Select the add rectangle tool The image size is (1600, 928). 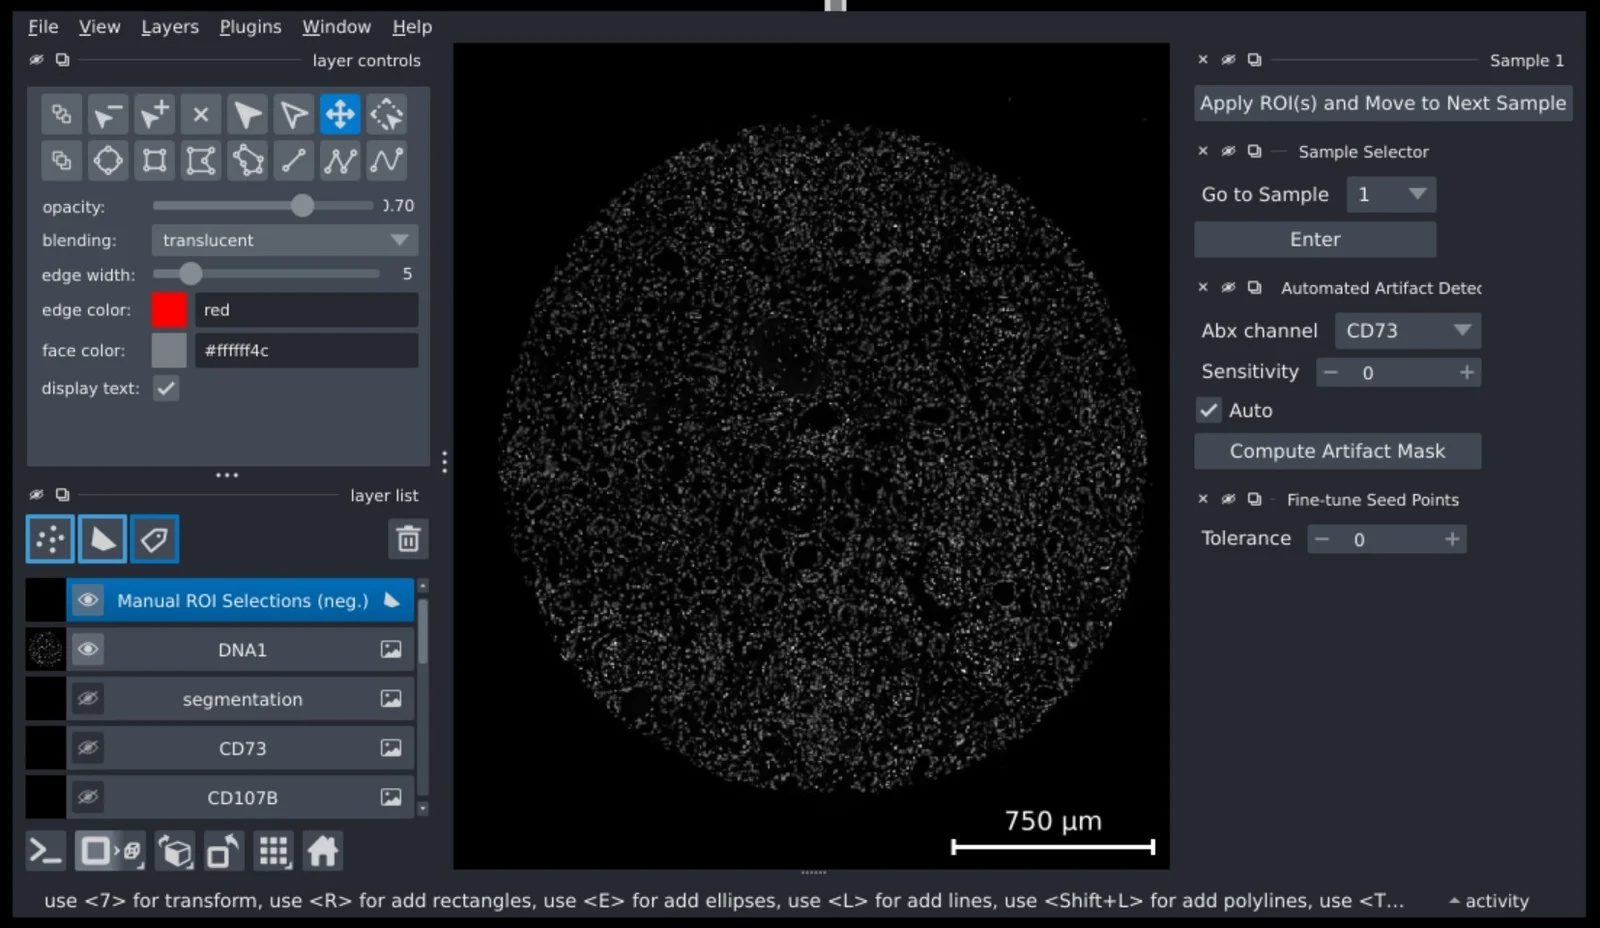154,160
